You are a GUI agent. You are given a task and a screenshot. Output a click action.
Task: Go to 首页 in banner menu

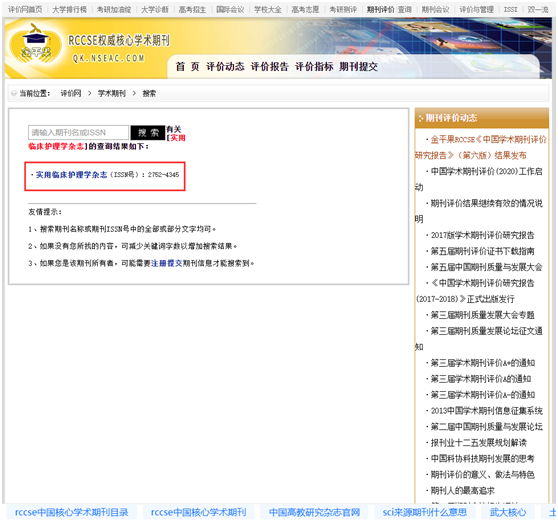(x=188, y=67)
